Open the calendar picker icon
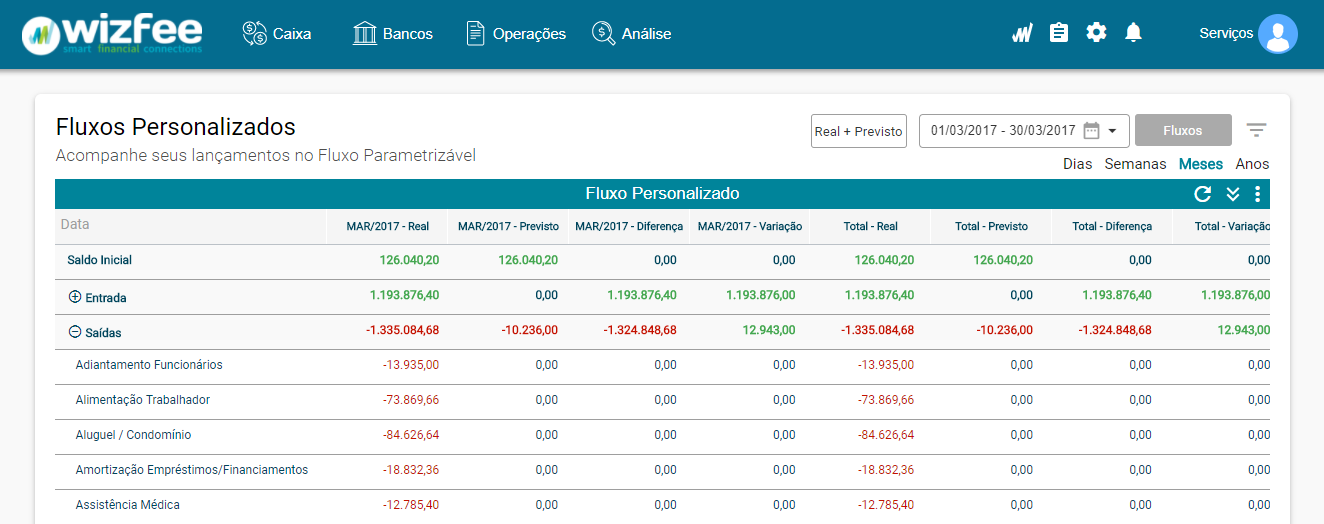 [1091, 130]
